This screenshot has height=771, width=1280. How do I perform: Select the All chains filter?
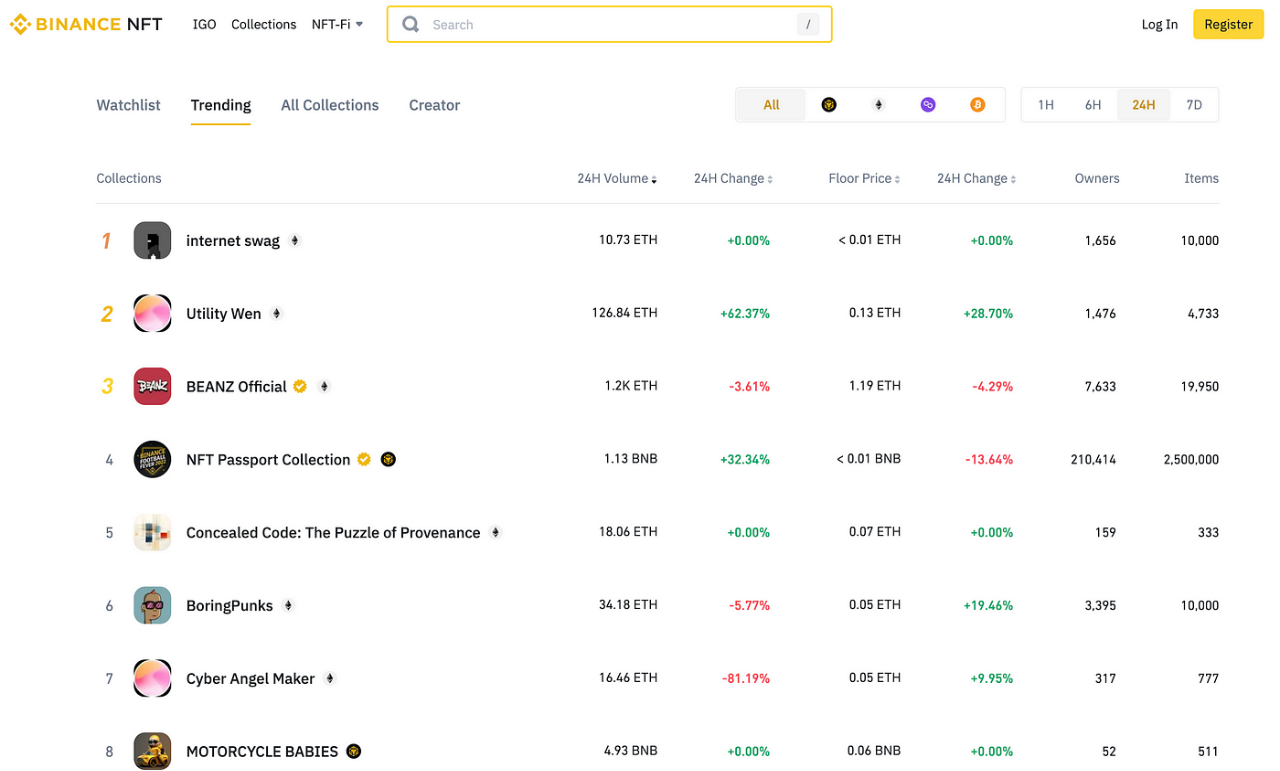[x=771, y=105]
